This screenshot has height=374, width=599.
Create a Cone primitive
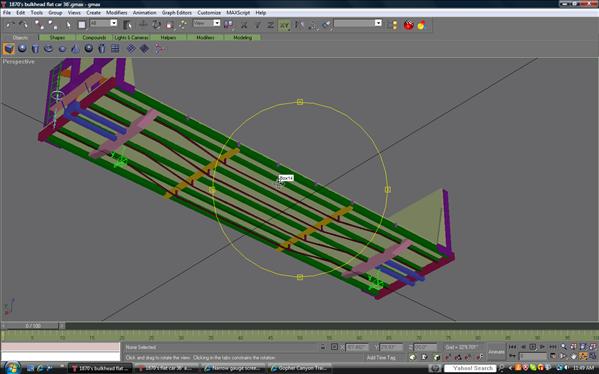coord(75,49)
